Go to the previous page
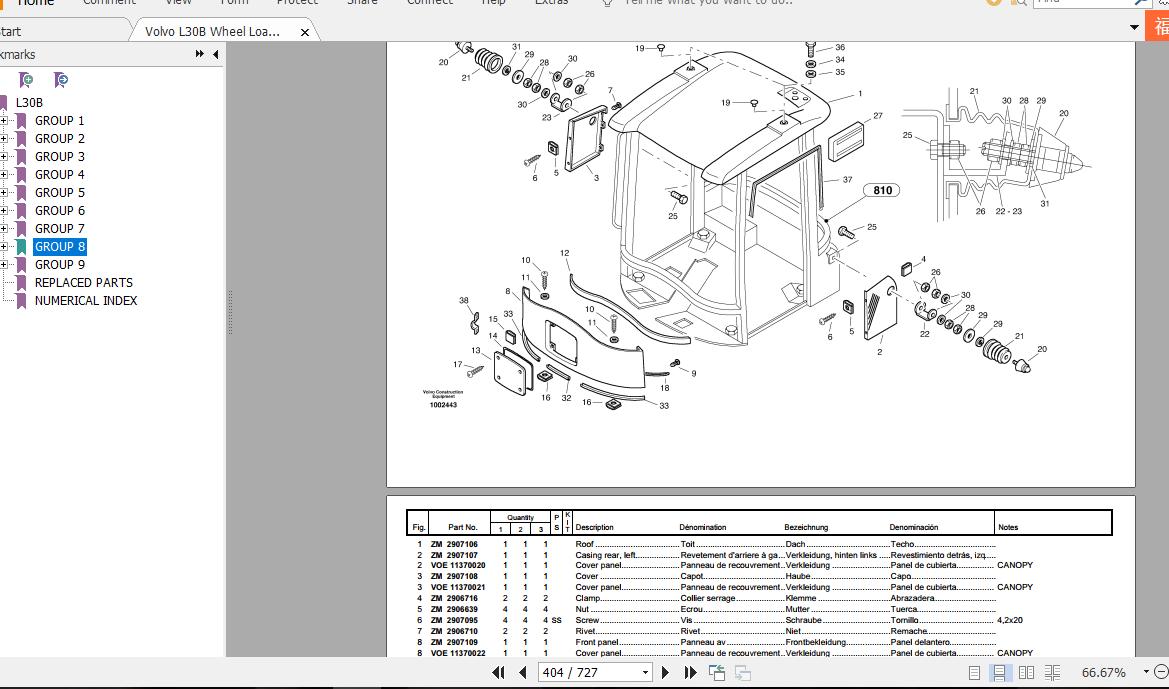 523,673
